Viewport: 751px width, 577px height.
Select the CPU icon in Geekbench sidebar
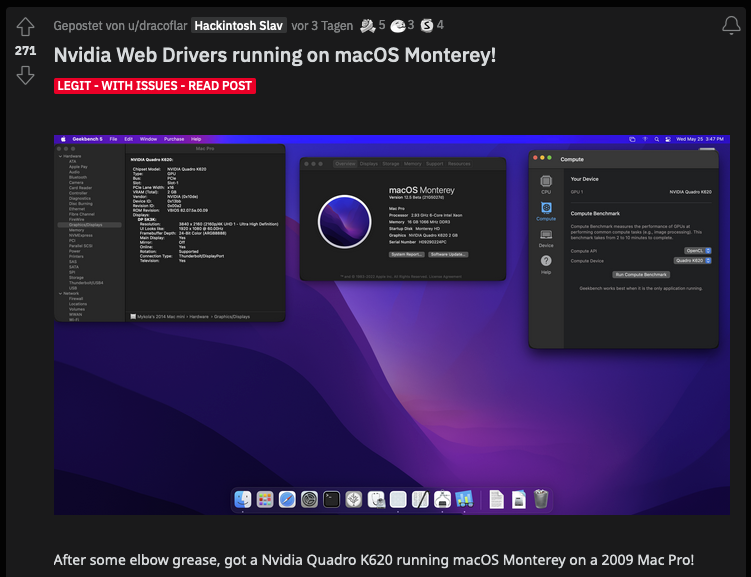tap(546, 182)
